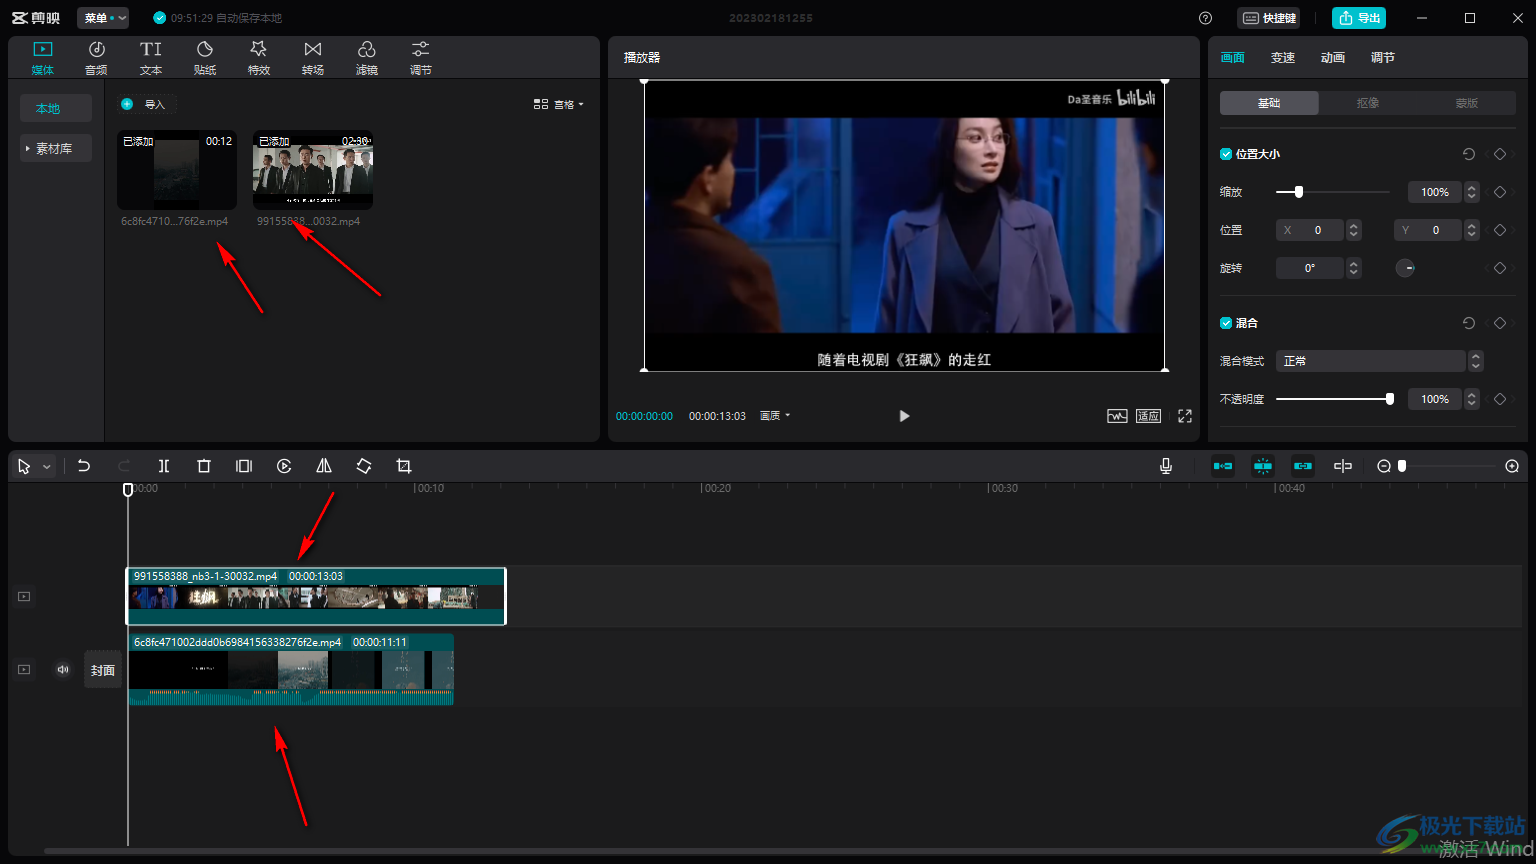
Task: Click the 导出 export button
Action: click(x=1359, y=18)
